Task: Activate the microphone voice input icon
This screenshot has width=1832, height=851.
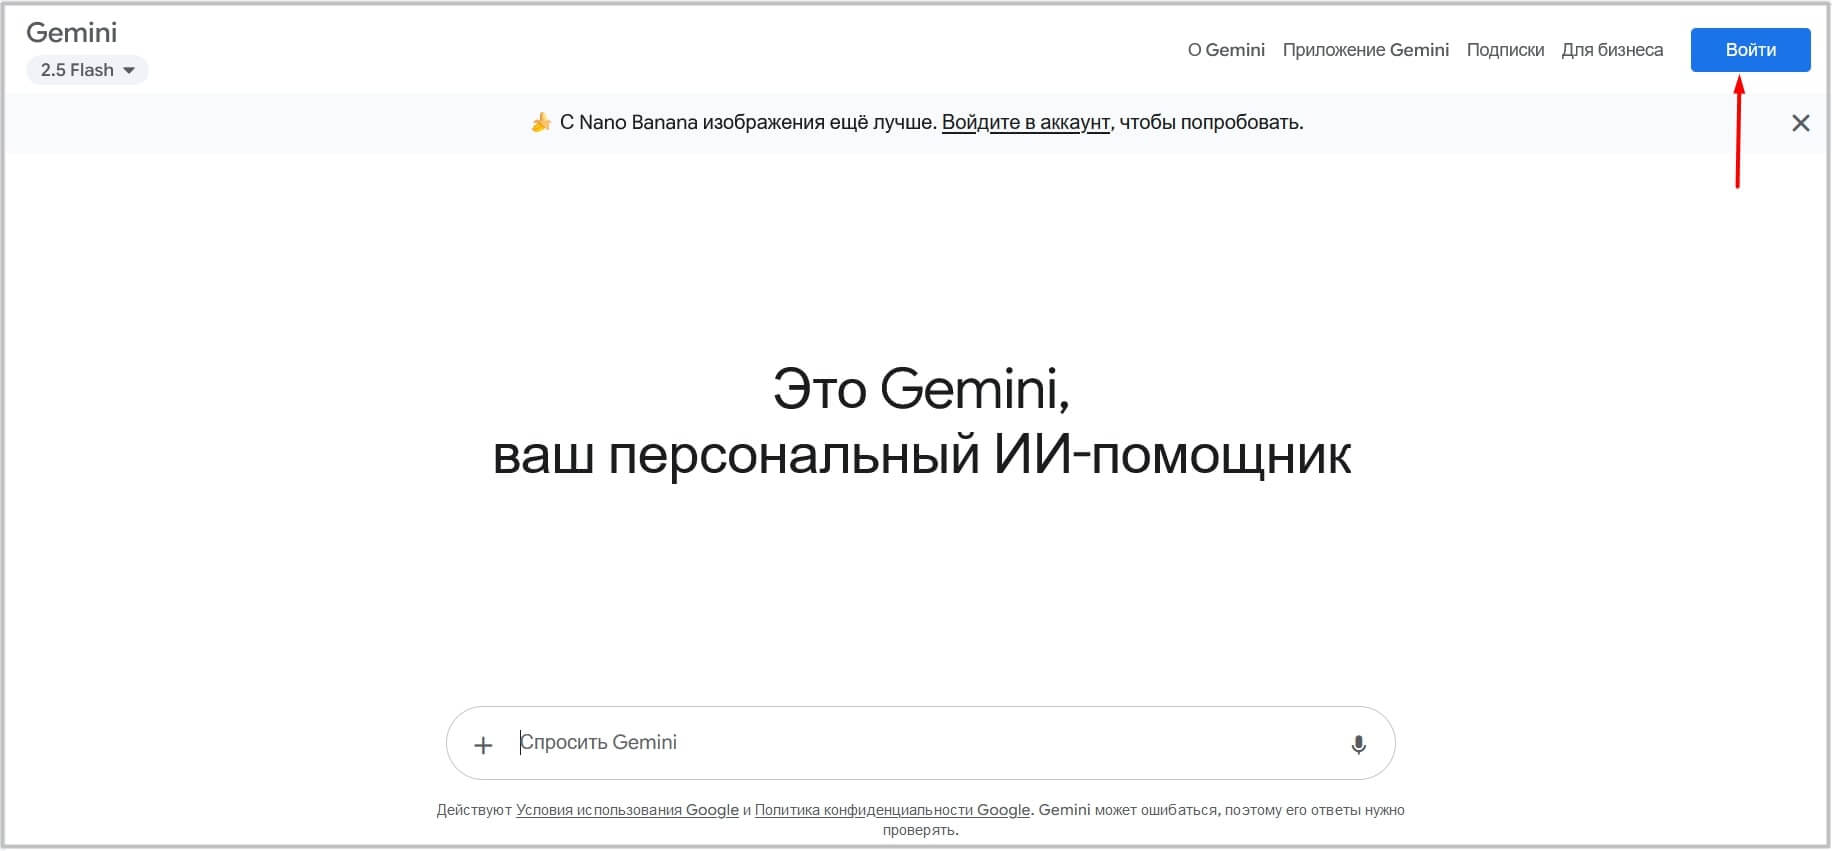Action: [x=1358, y=744]
